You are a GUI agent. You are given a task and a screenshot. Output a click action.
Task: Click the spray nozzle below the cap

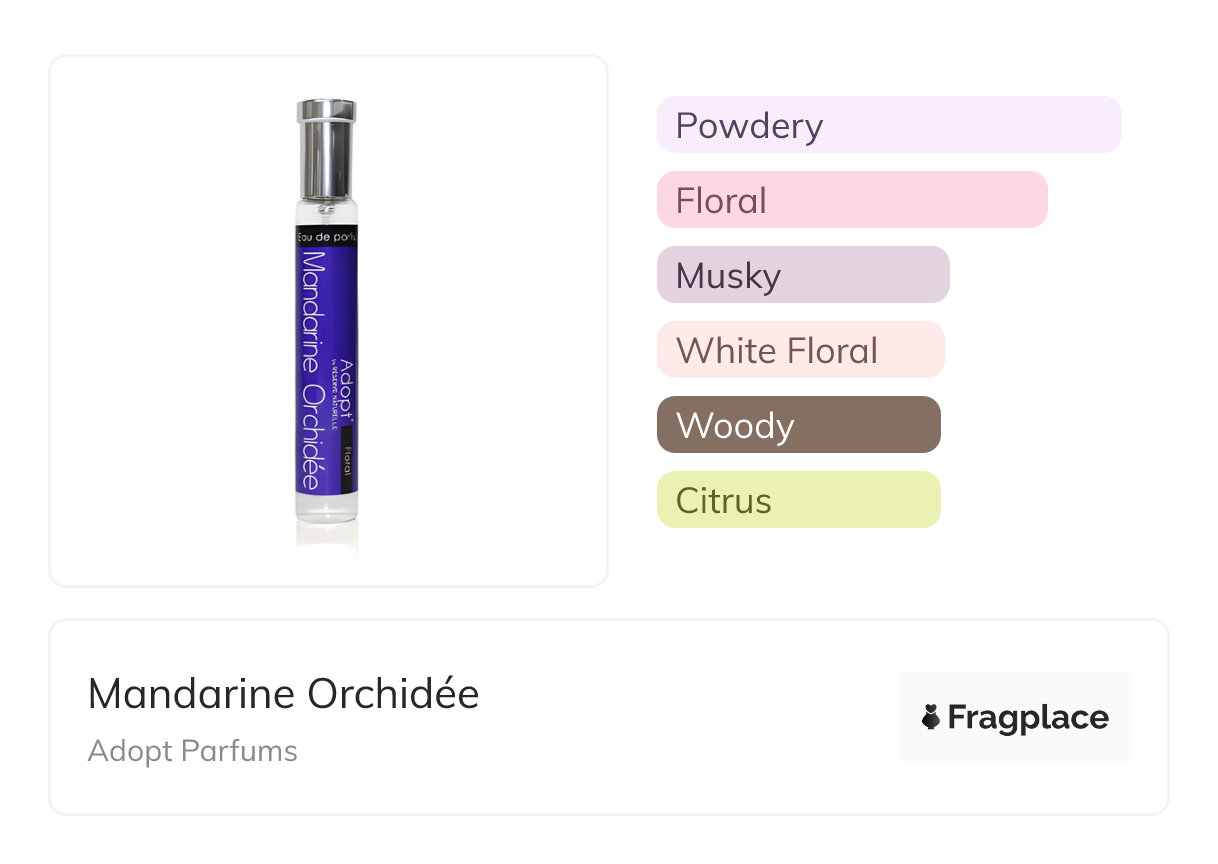pos(326,207)
